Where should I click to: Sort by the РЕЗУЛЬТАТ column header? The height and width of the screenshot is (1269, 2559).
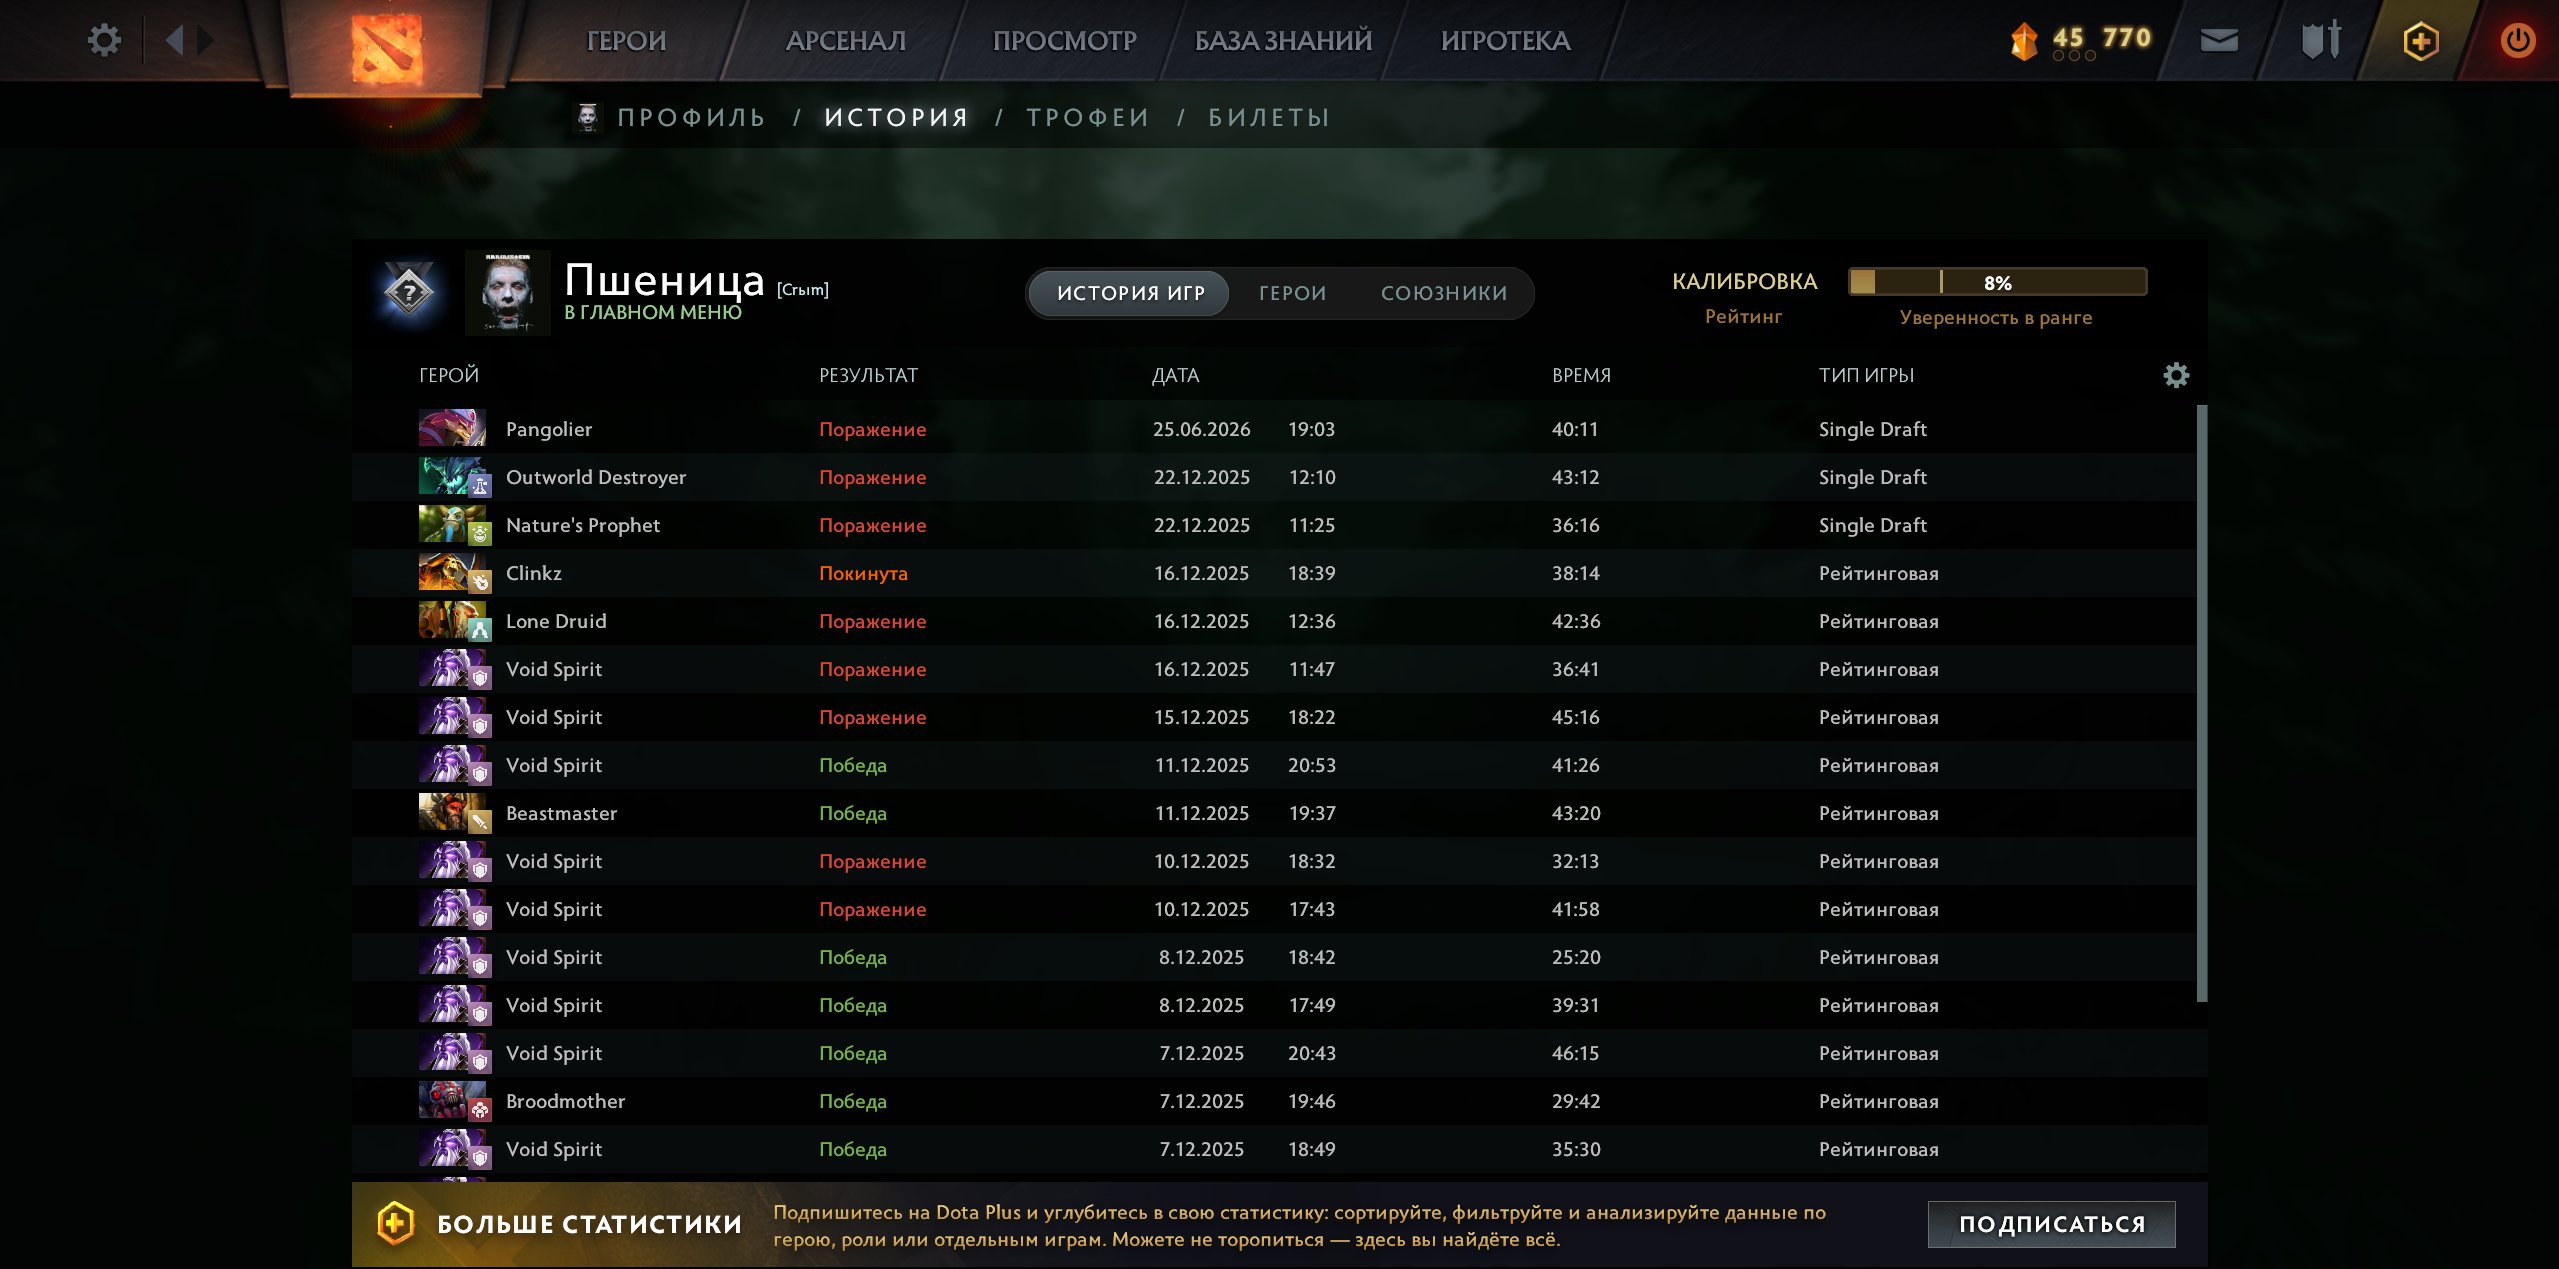click(868, 375)
